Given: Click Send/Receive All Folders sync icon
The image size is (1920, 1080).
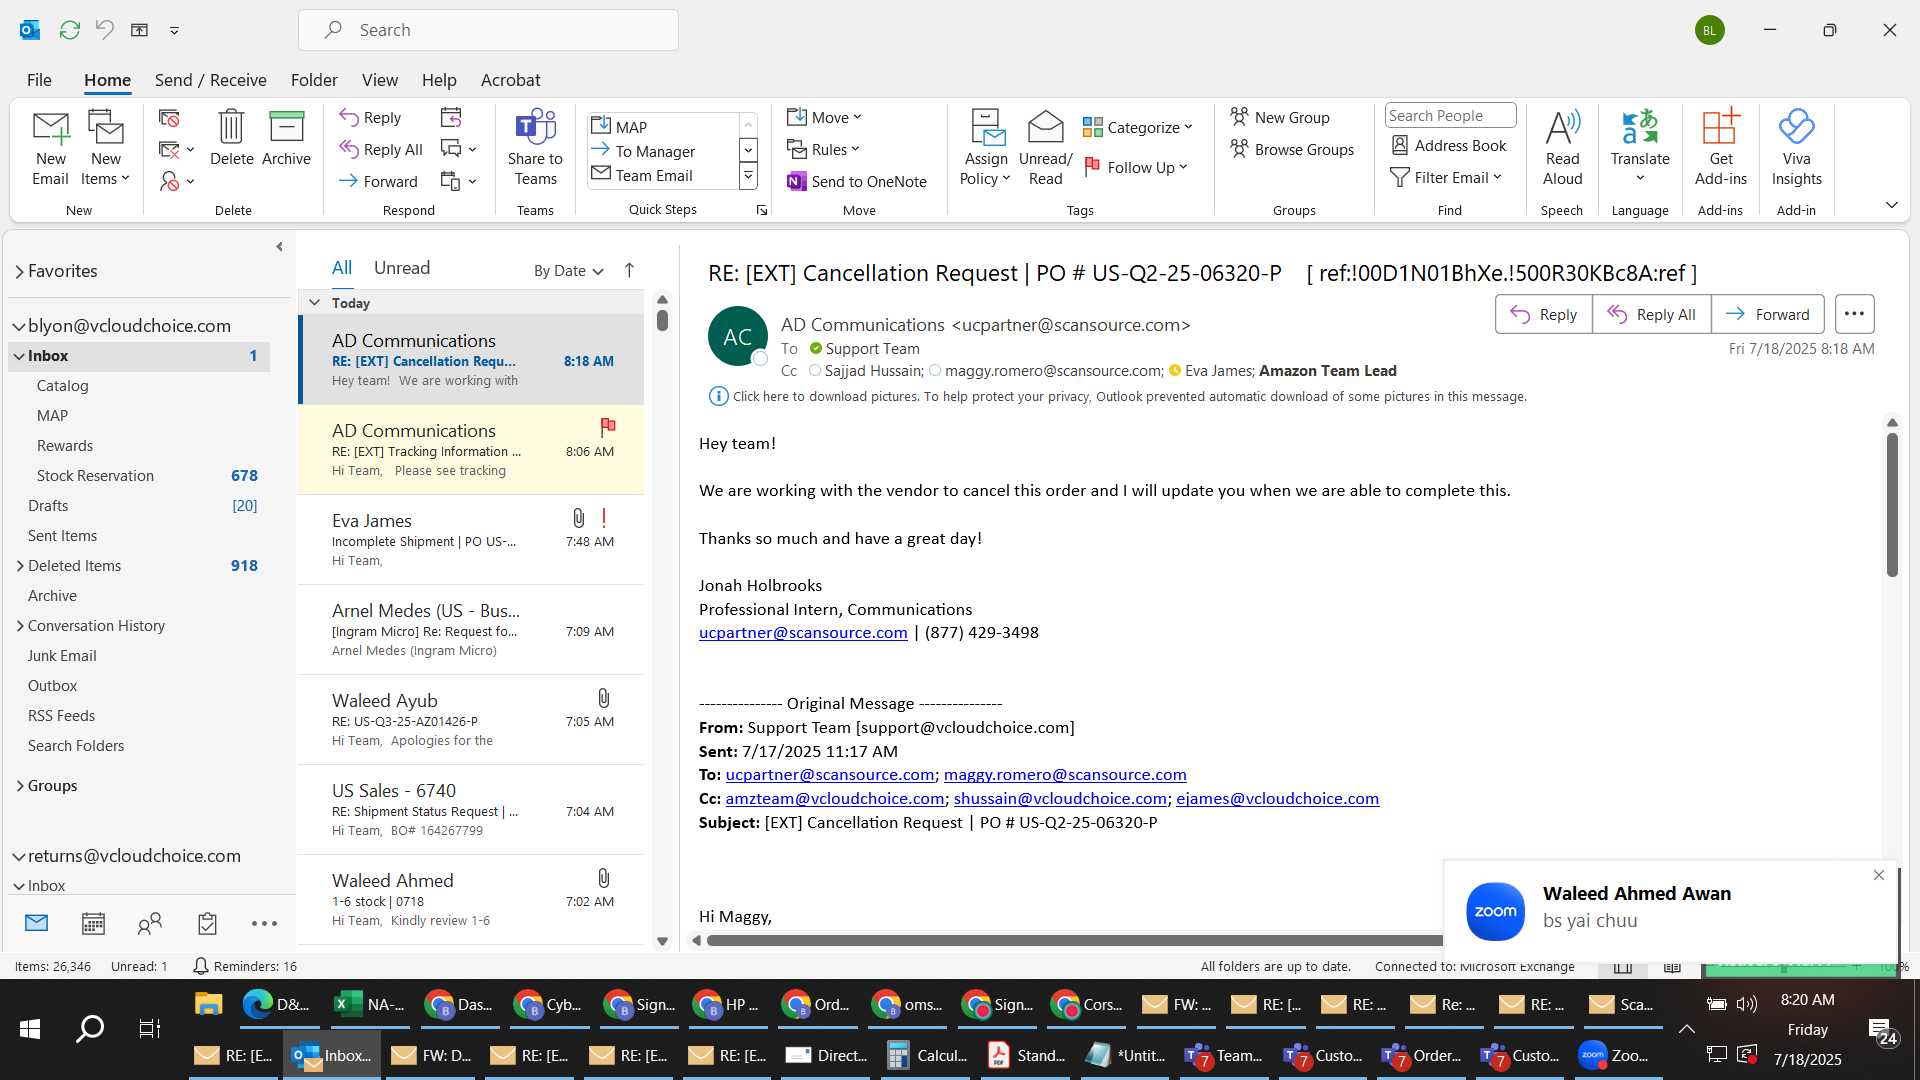Looking at the screenshot, I should pos(69,30).
